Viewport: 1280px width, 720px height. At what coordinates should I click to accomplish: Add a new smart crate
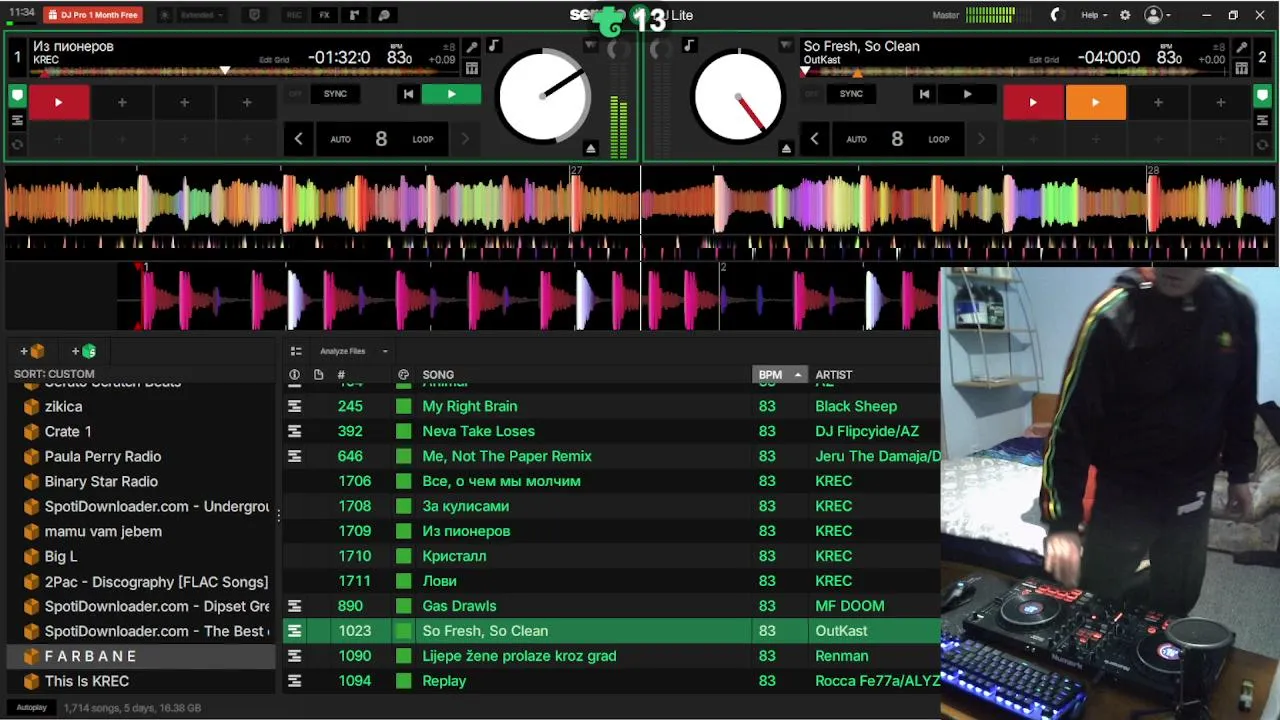tap(83, 351)
